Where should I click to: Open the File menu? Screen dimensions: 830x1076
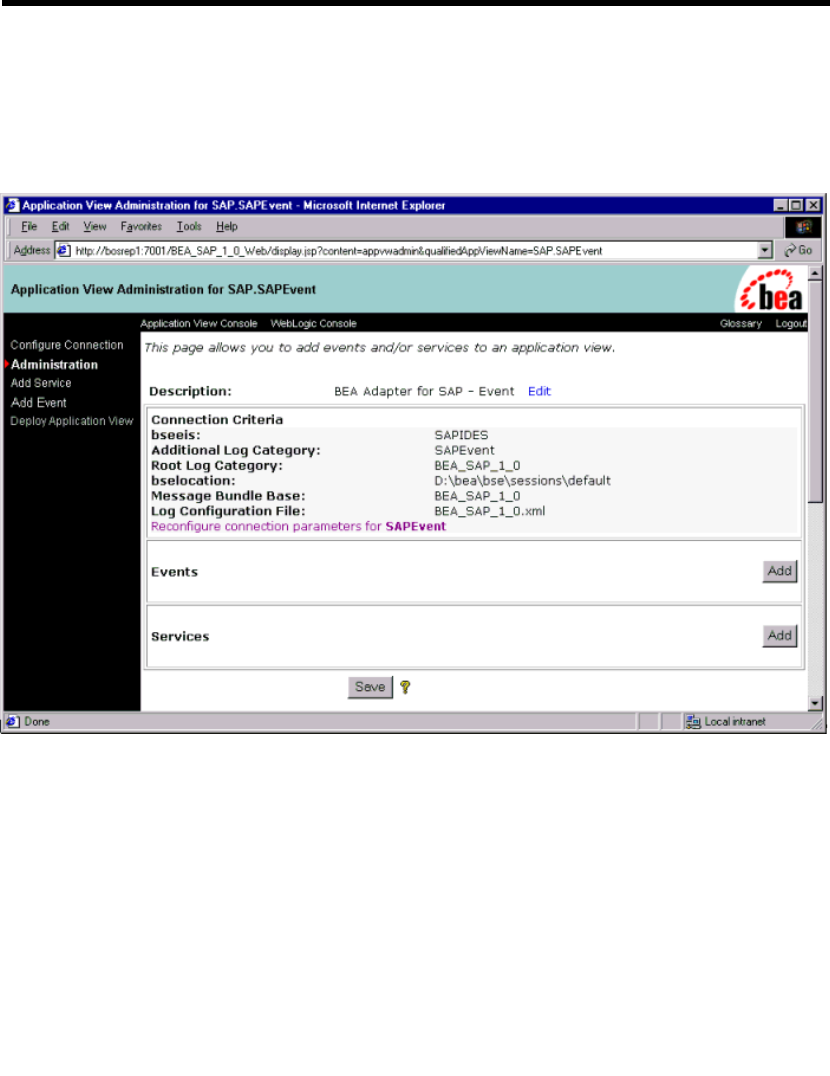(29, 226)
